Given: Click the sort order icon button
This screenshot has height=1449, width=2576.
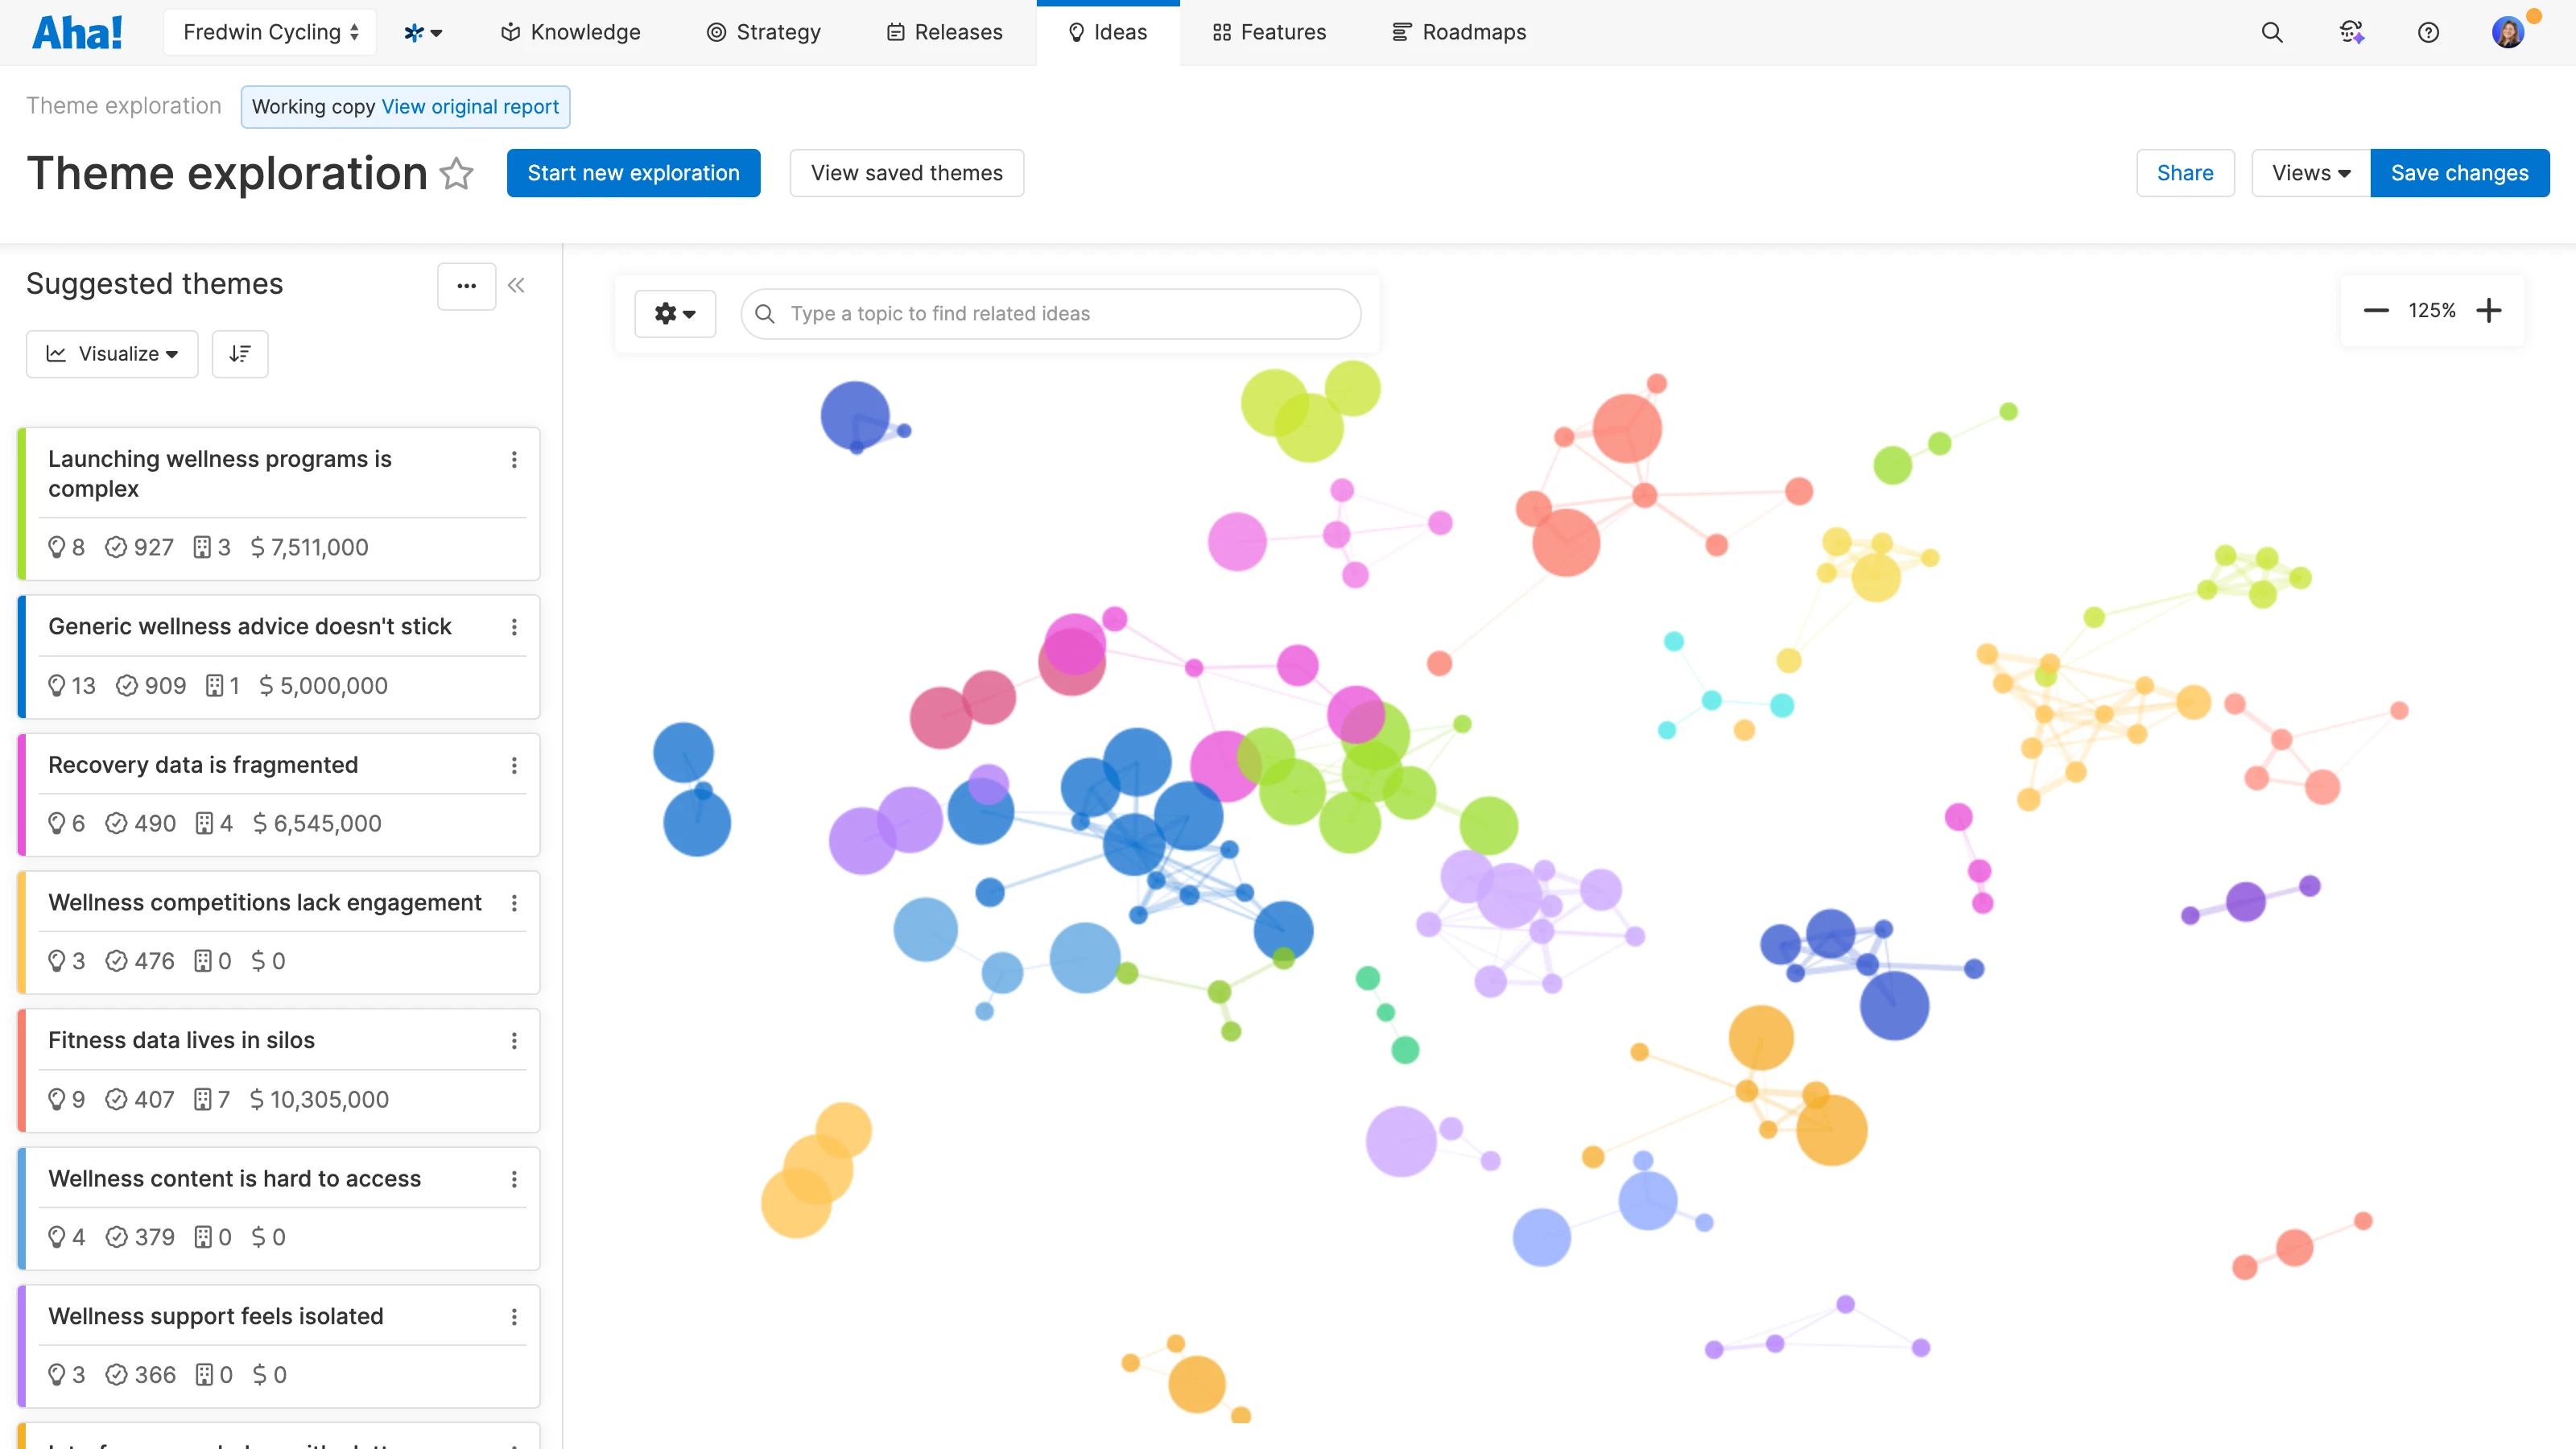Looking at the screenshot, I should point(240,354).
